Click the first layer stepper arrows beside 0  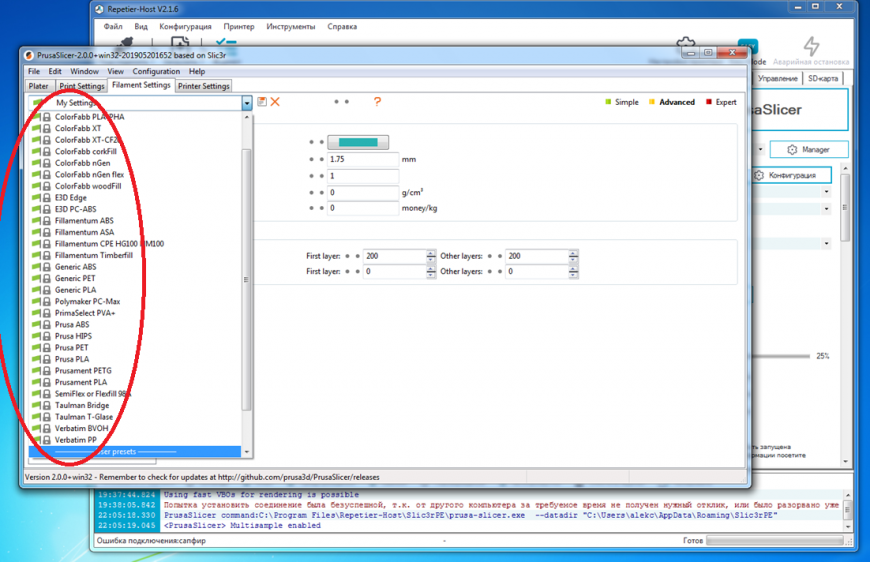(x=431, y=272)
